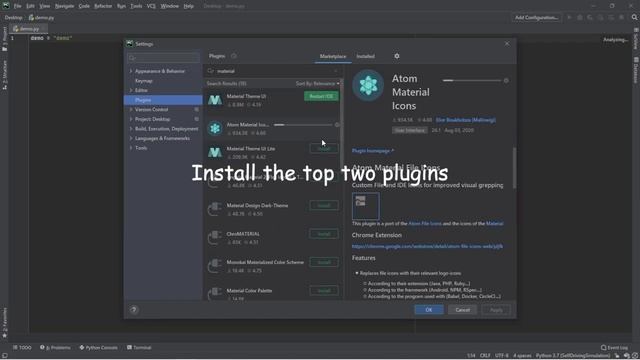
Task: Click the Material Design Dark Theme plugin icon
Action: (x=215, y=209)
